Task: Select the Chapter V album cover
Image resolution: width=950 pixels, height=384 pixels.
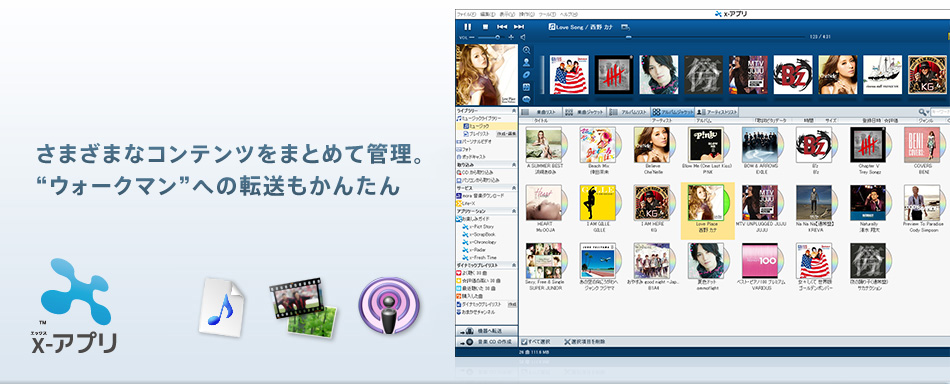Action: coord(869,144)
